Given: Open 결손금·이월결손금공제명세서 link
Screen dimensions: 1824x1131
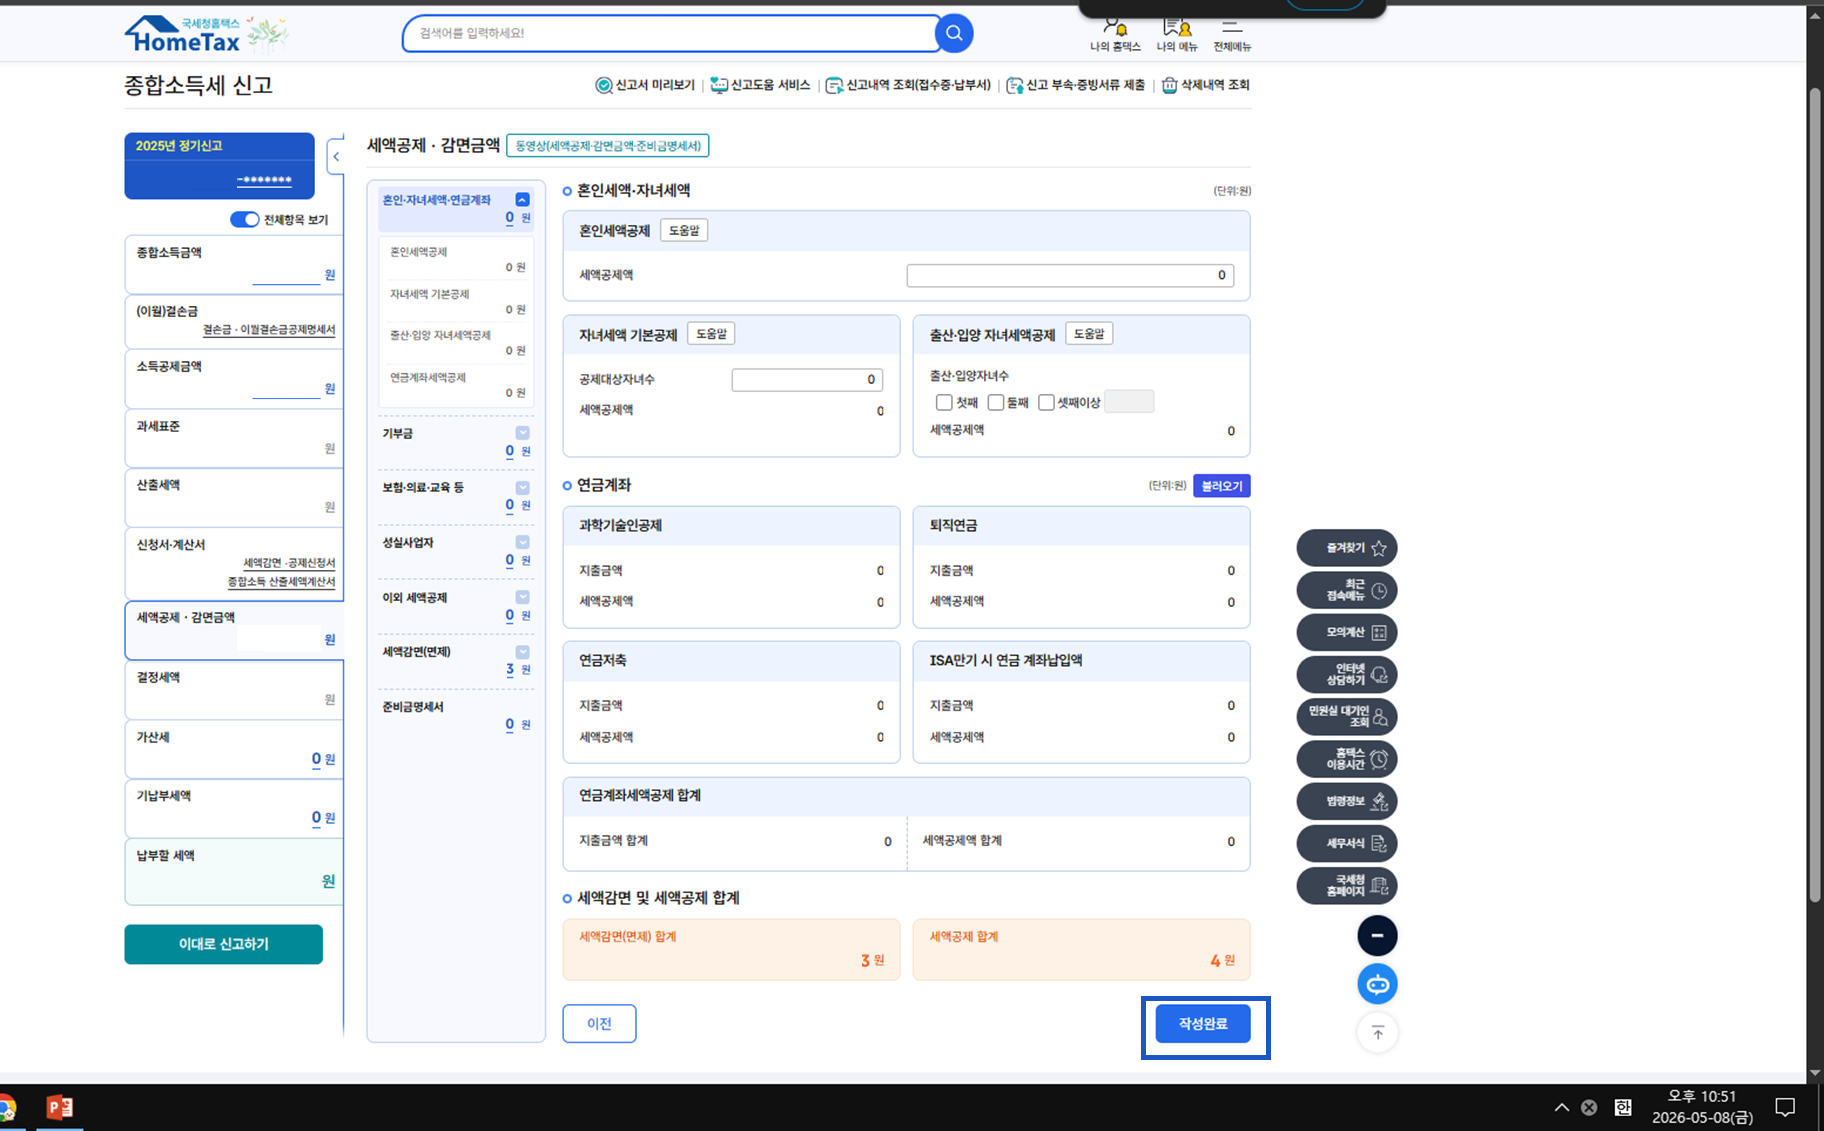Looking at the screenshot, I should point(269,330).
